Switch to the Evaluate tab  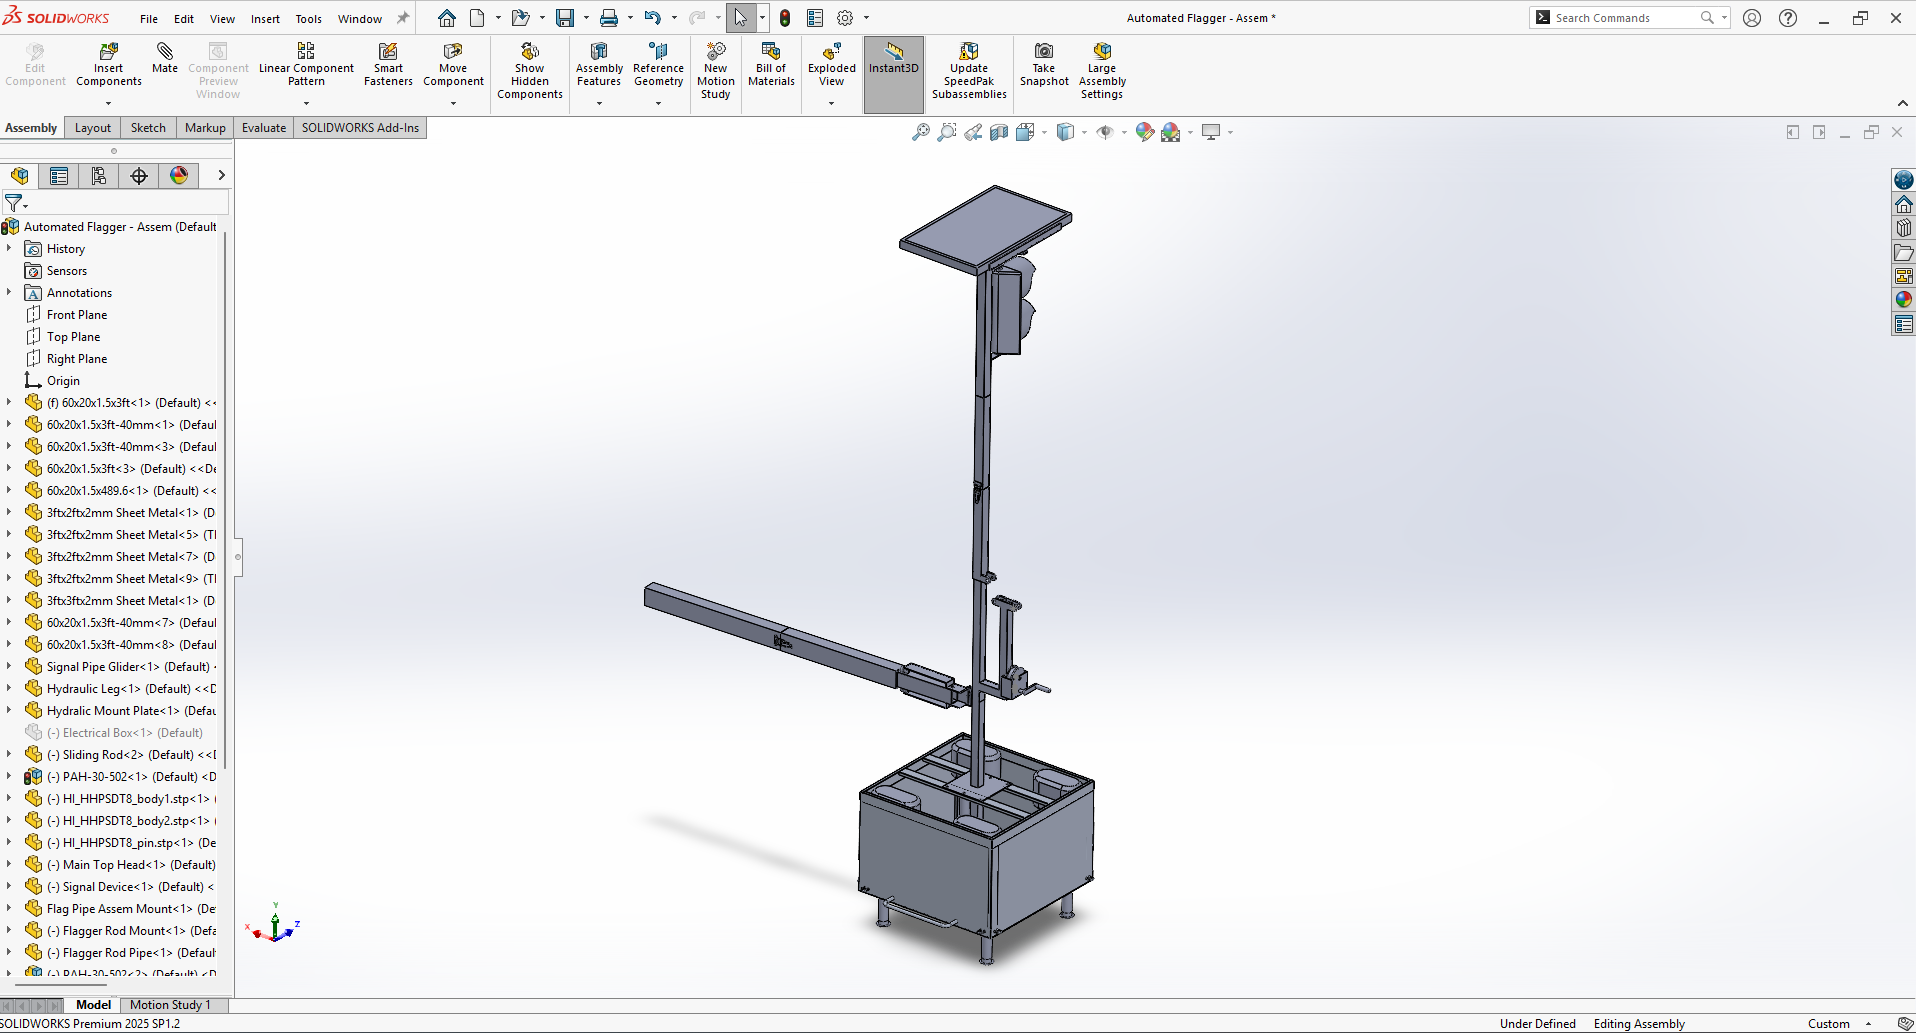(264, 128)
